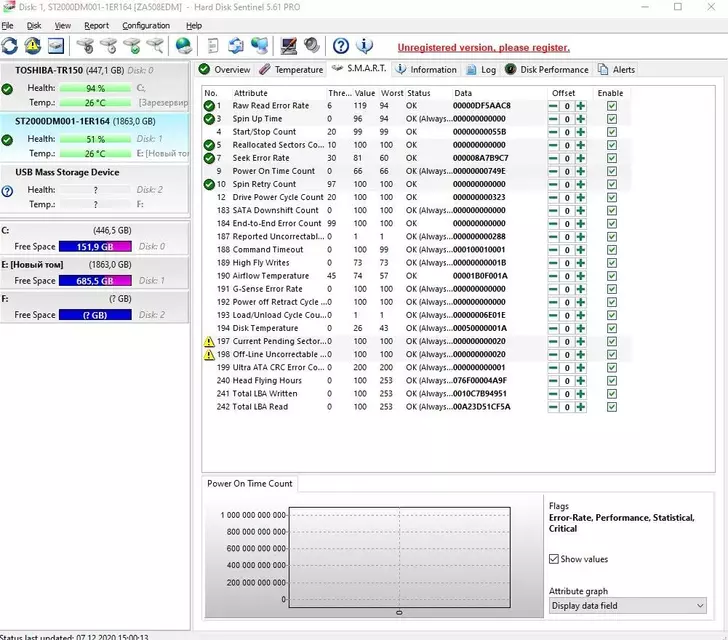This screenshot has width=728, height=640.
Task: Toggle Enable checkbox for Command Timeout
Action: pyautogui.click(x=612, y=250)
